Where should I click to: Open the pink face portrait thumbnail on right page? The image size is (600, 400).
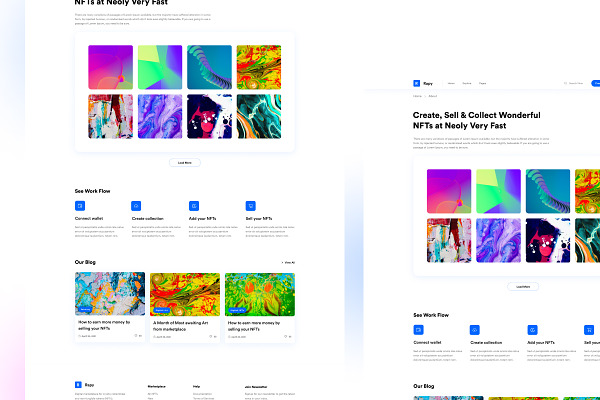(548, 240)
